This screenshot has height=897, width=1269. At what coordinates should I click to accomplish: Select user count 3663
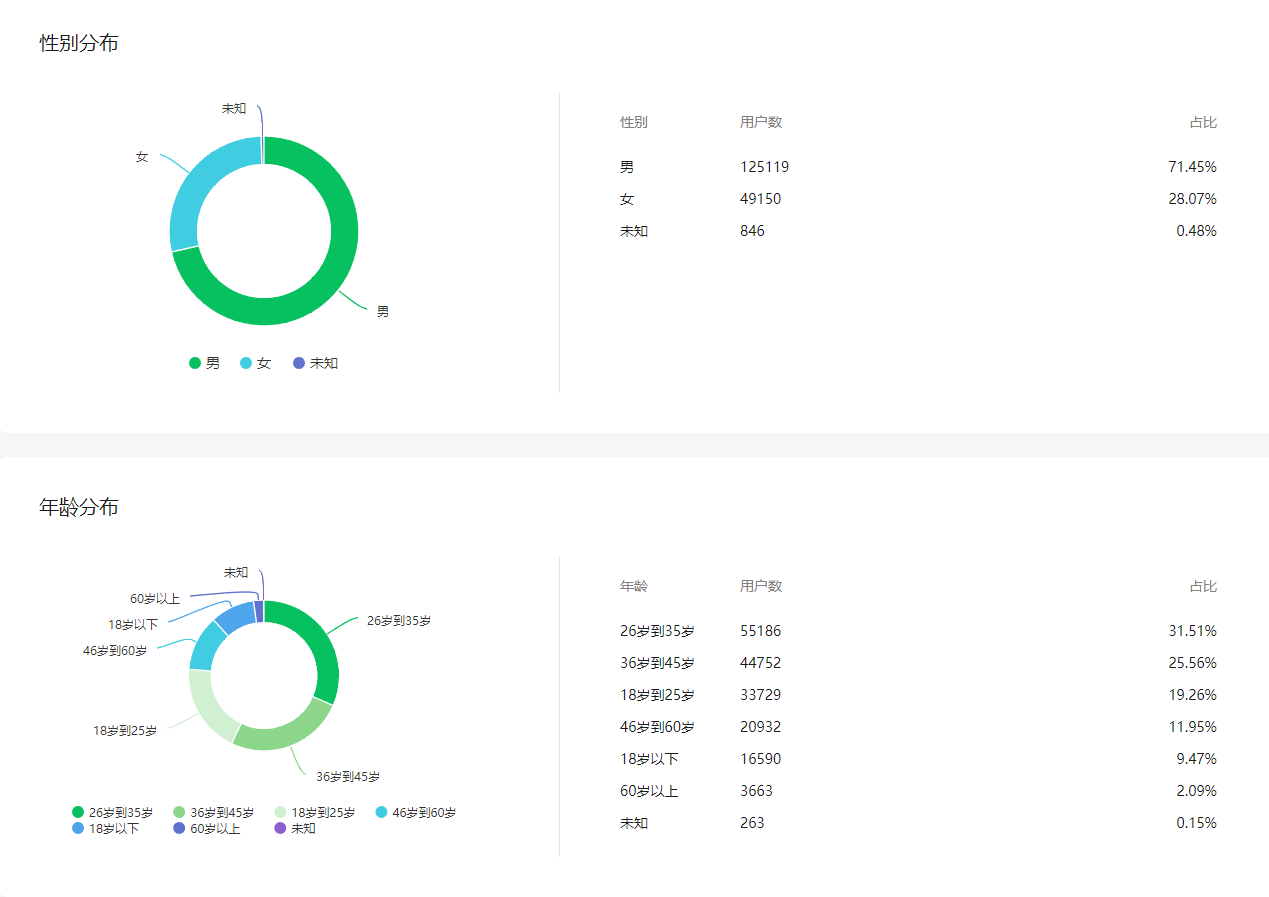pyautogui.click(x=757, y=791)
